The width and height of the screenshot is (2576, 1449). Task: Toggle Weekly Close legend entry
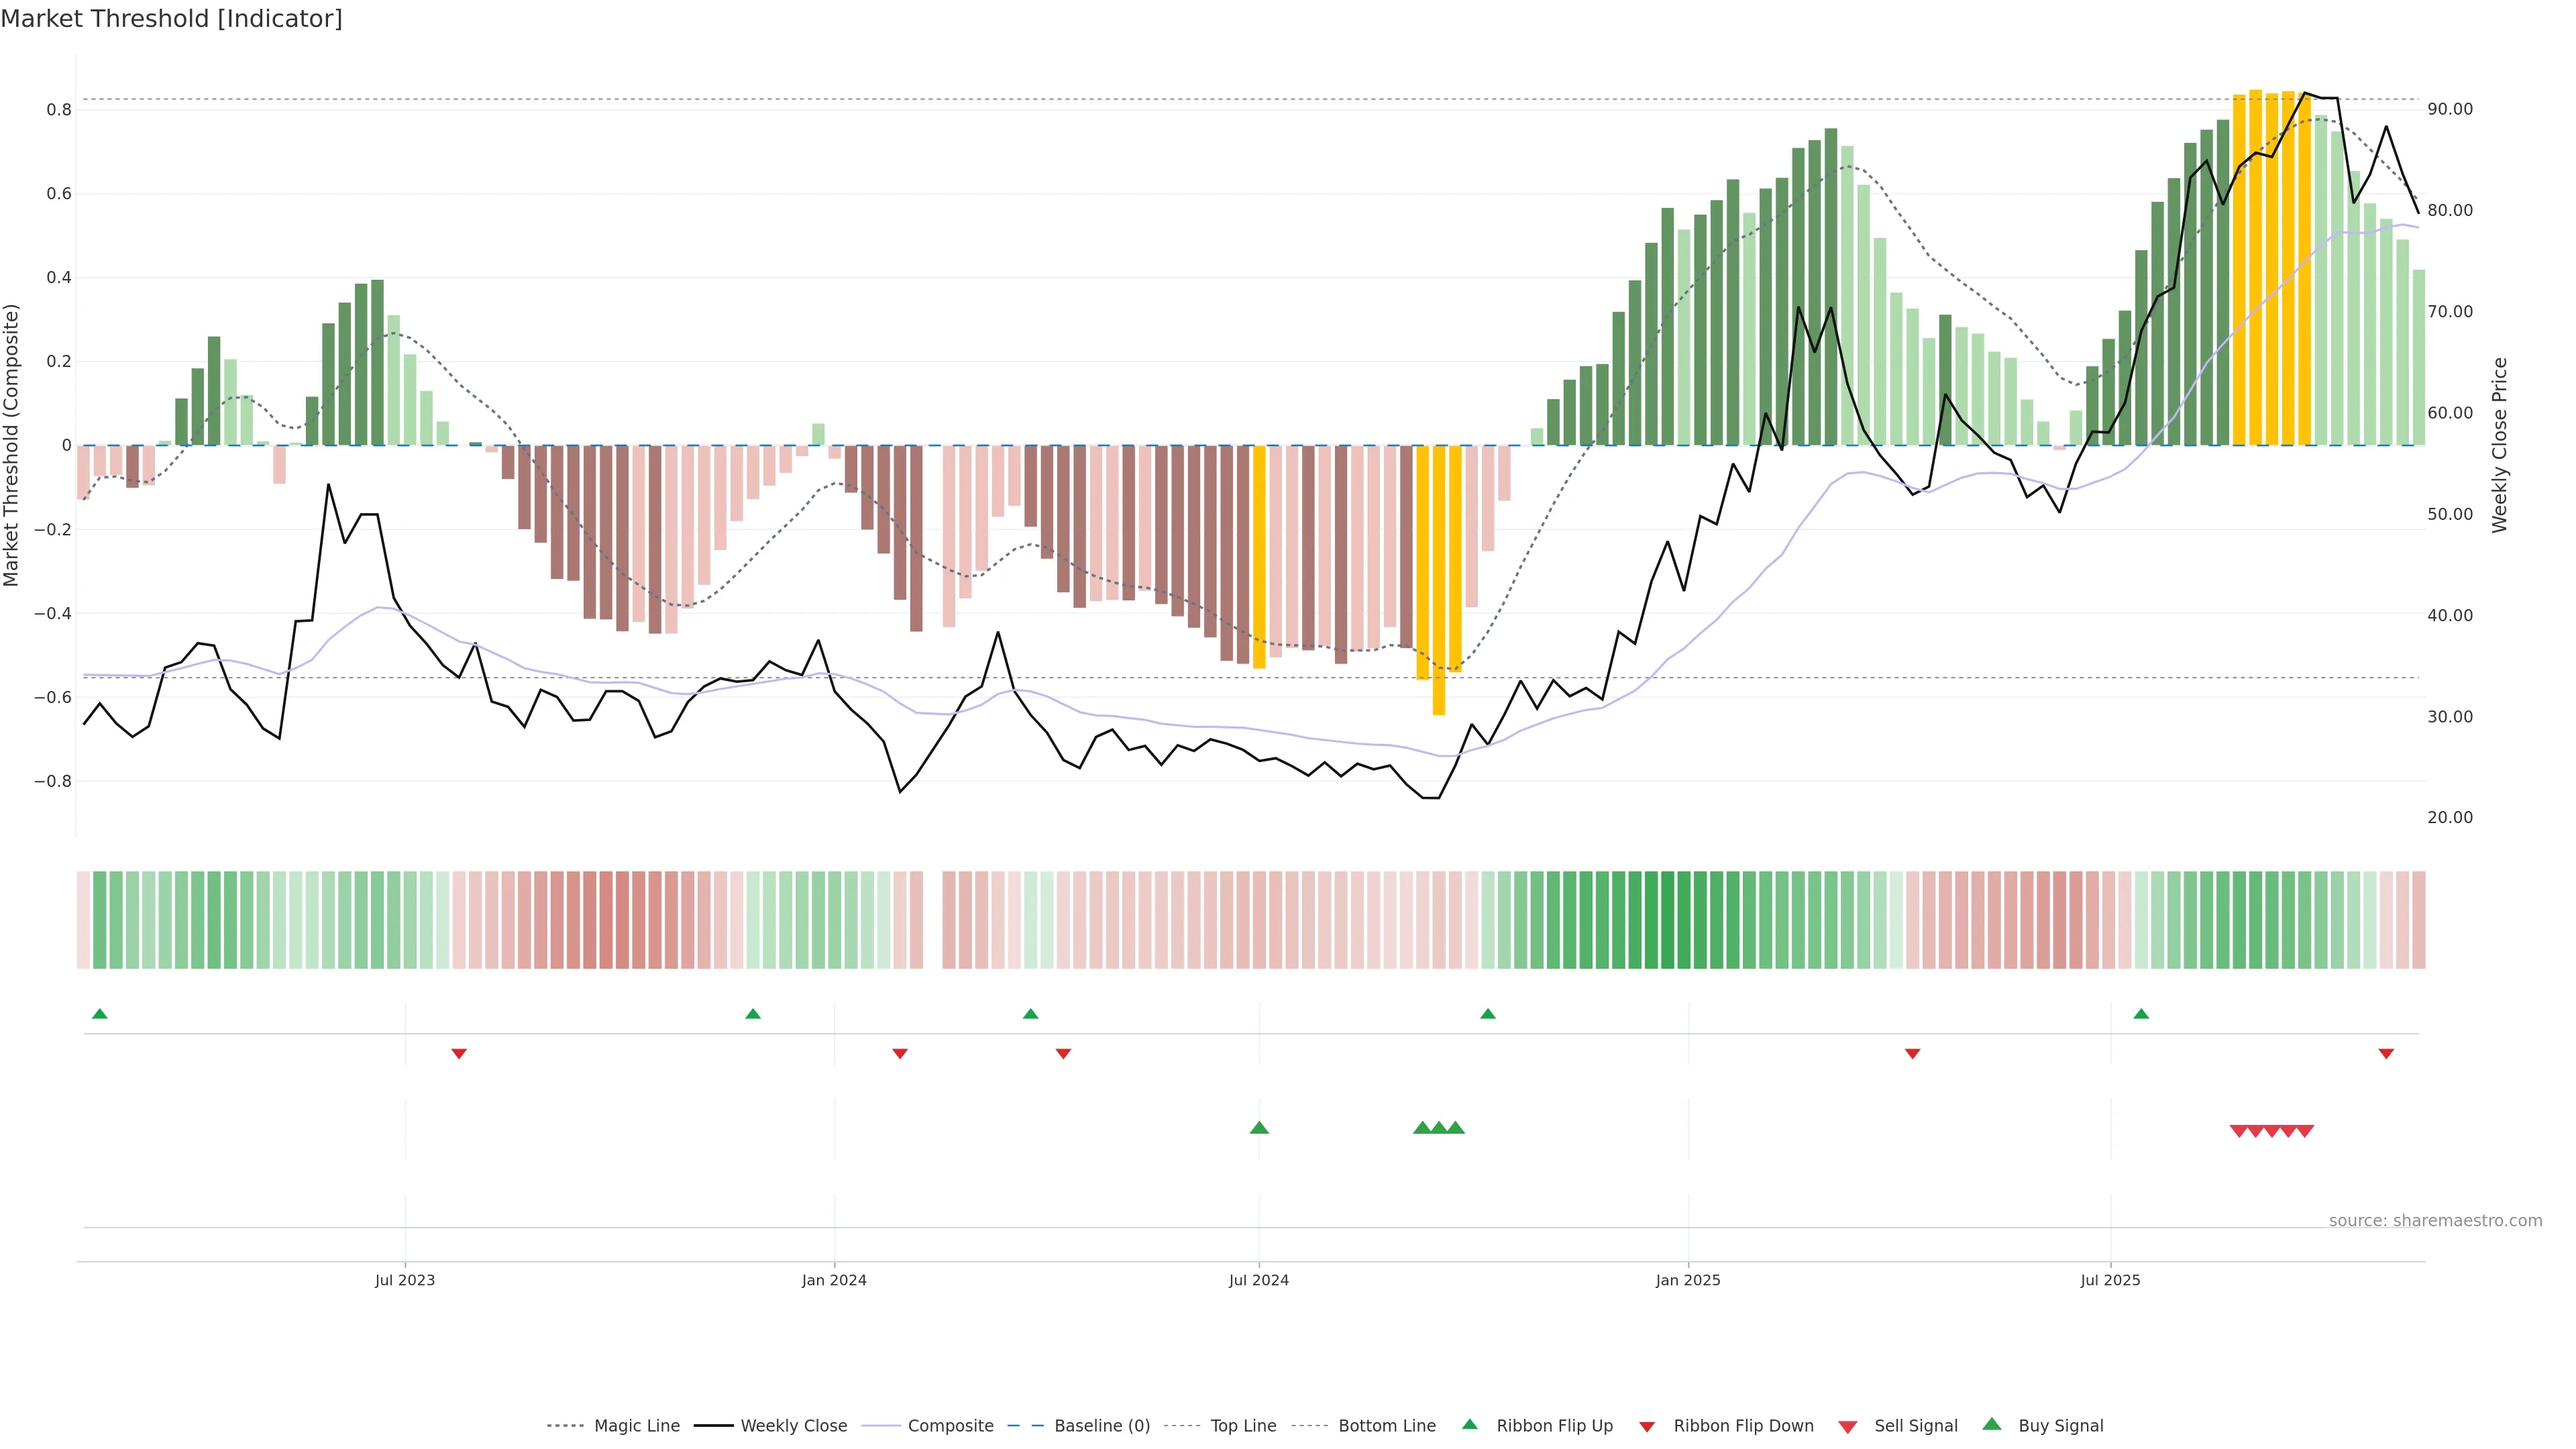(793, 1426)
